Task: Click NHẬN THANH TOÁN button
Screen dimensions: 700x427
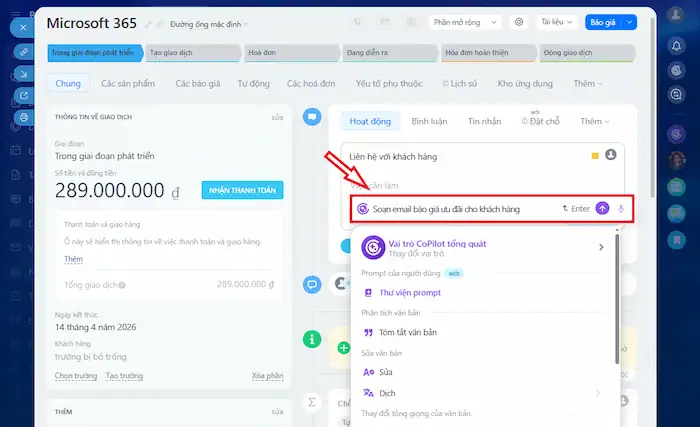Action: [242, 190]
